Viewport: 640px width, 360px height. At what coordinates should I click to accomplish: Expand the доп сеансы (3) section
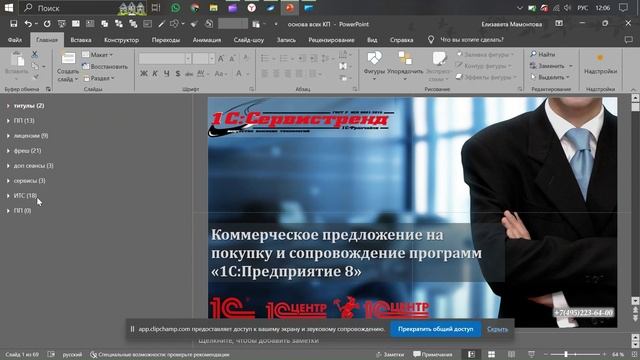coord(8,166)
